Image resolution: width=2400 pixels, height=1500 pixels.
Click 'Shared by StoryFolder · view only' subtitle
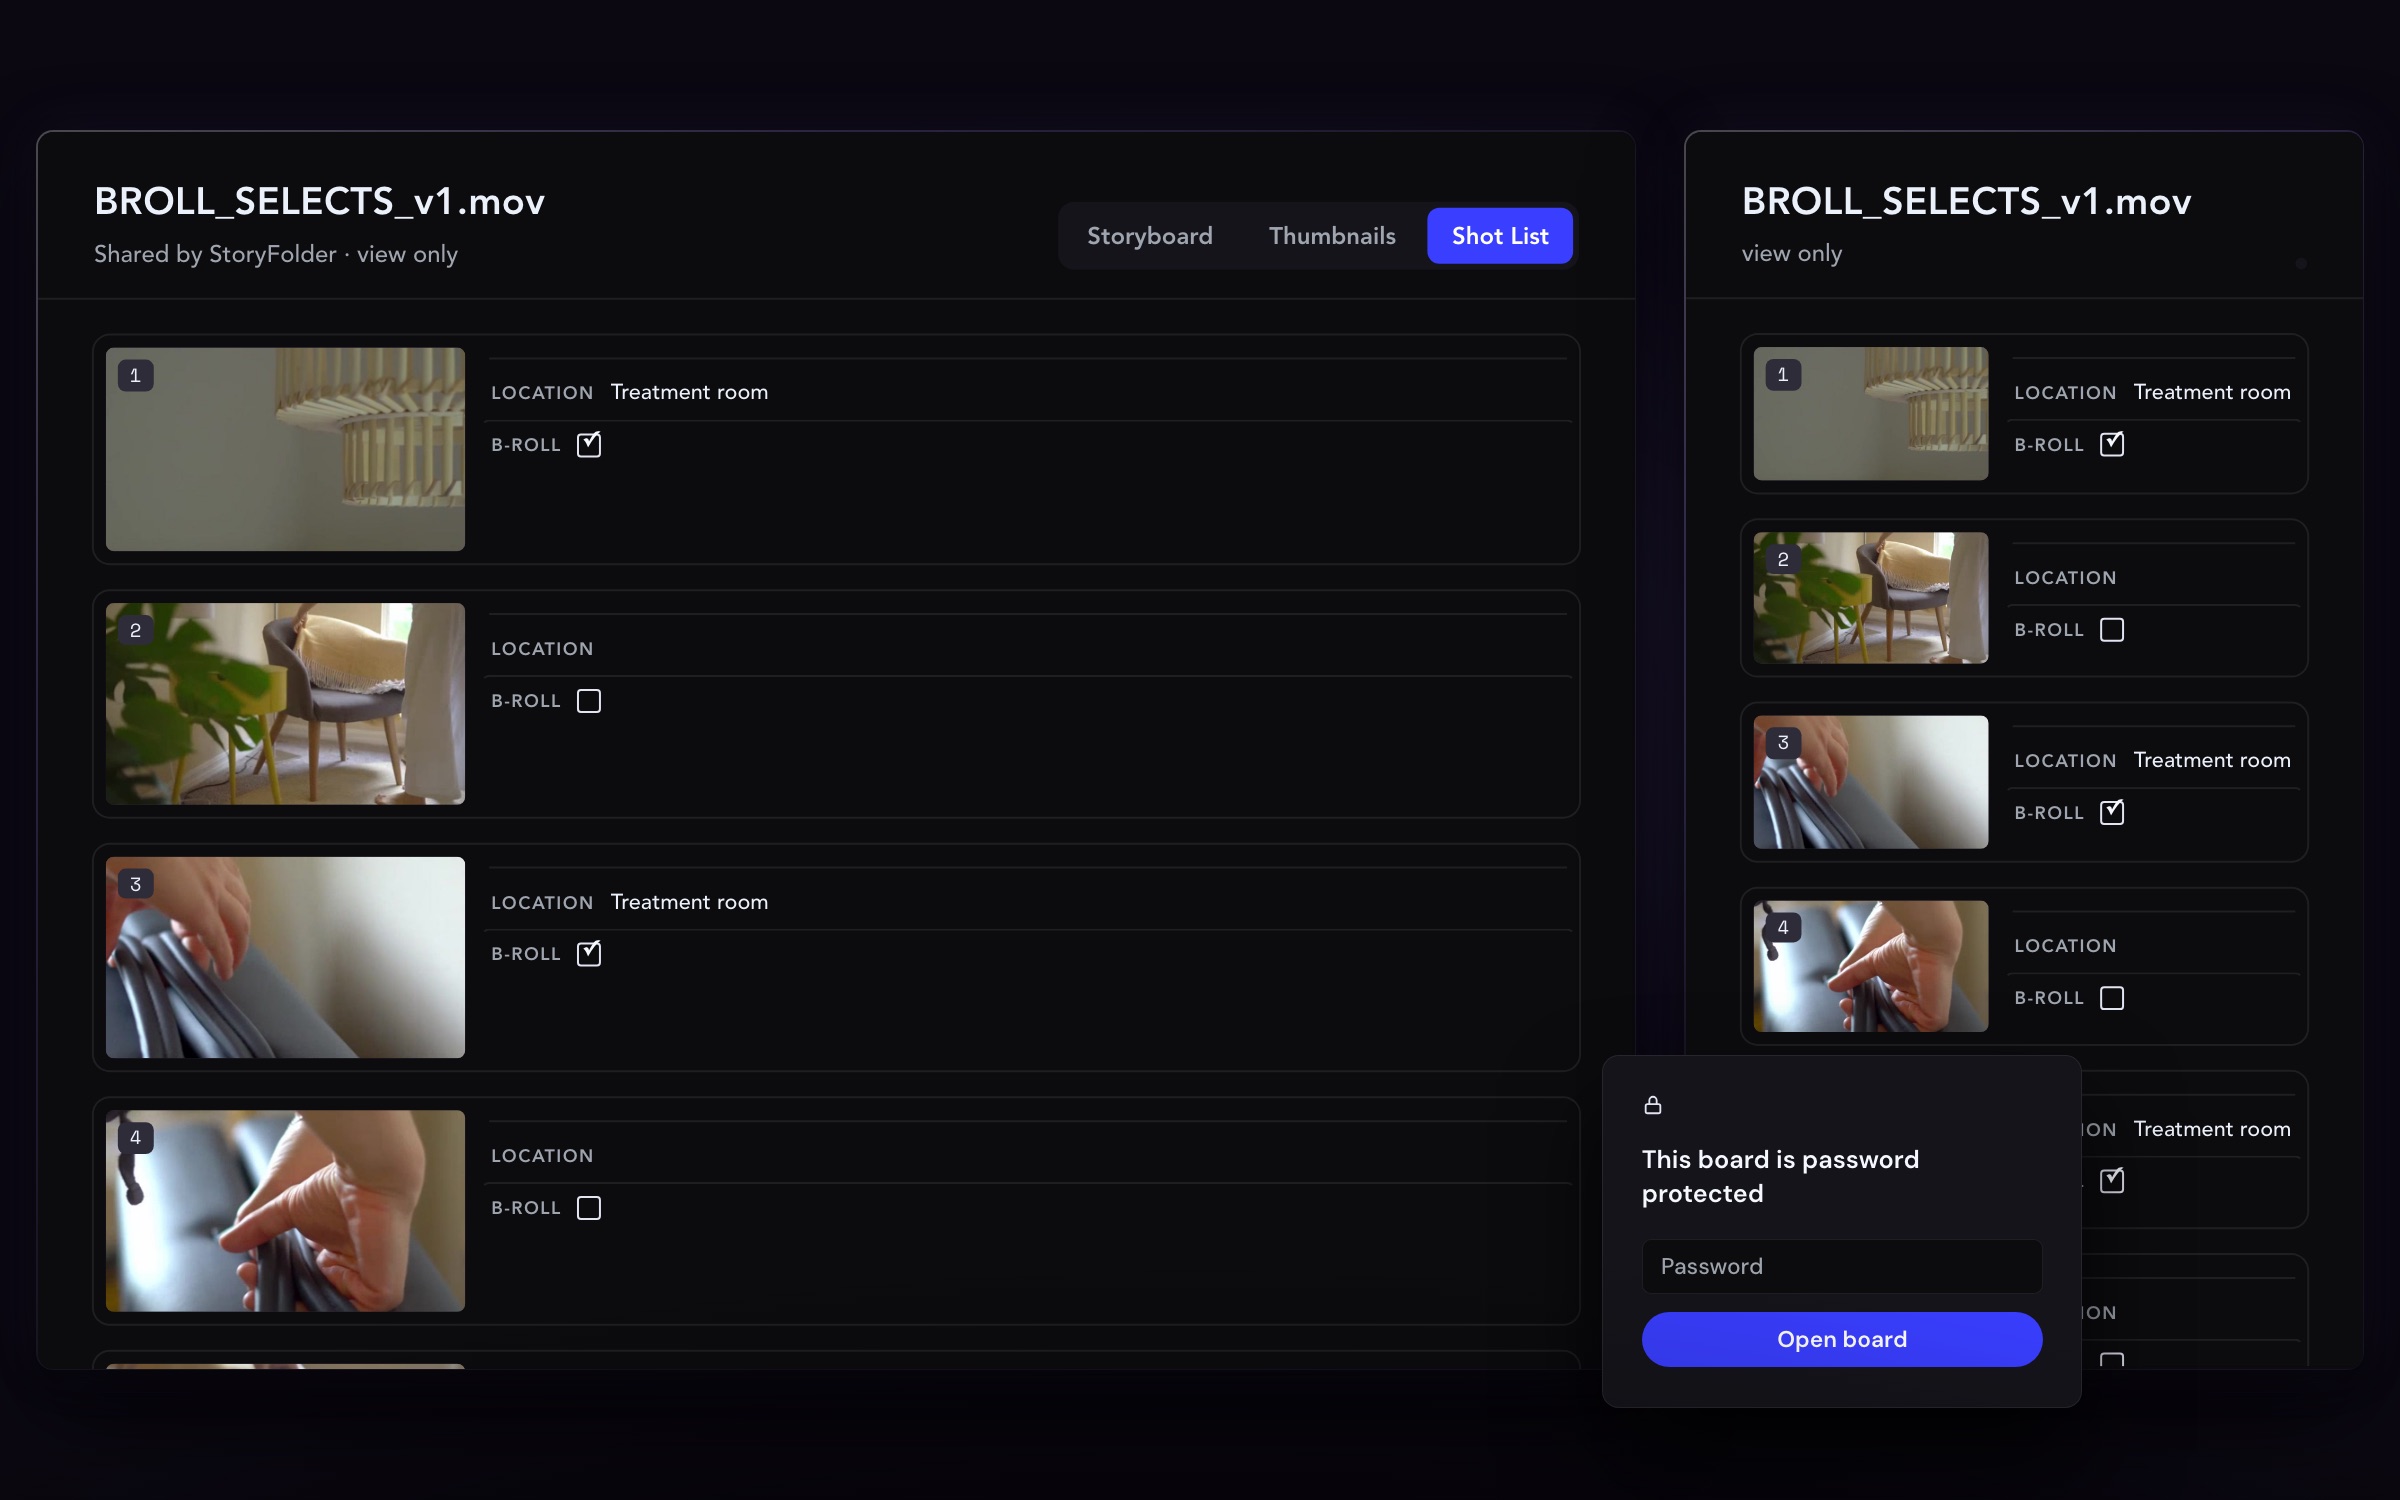coord(276,254)
